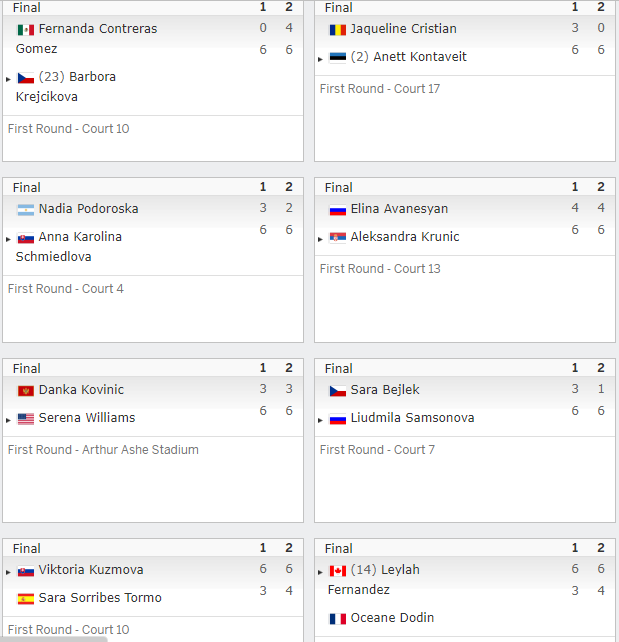The height and width of the screenshot is (642, 619).
Task: Click Argentina flag beside Nadia Podoroska
Action: point(25,210)
